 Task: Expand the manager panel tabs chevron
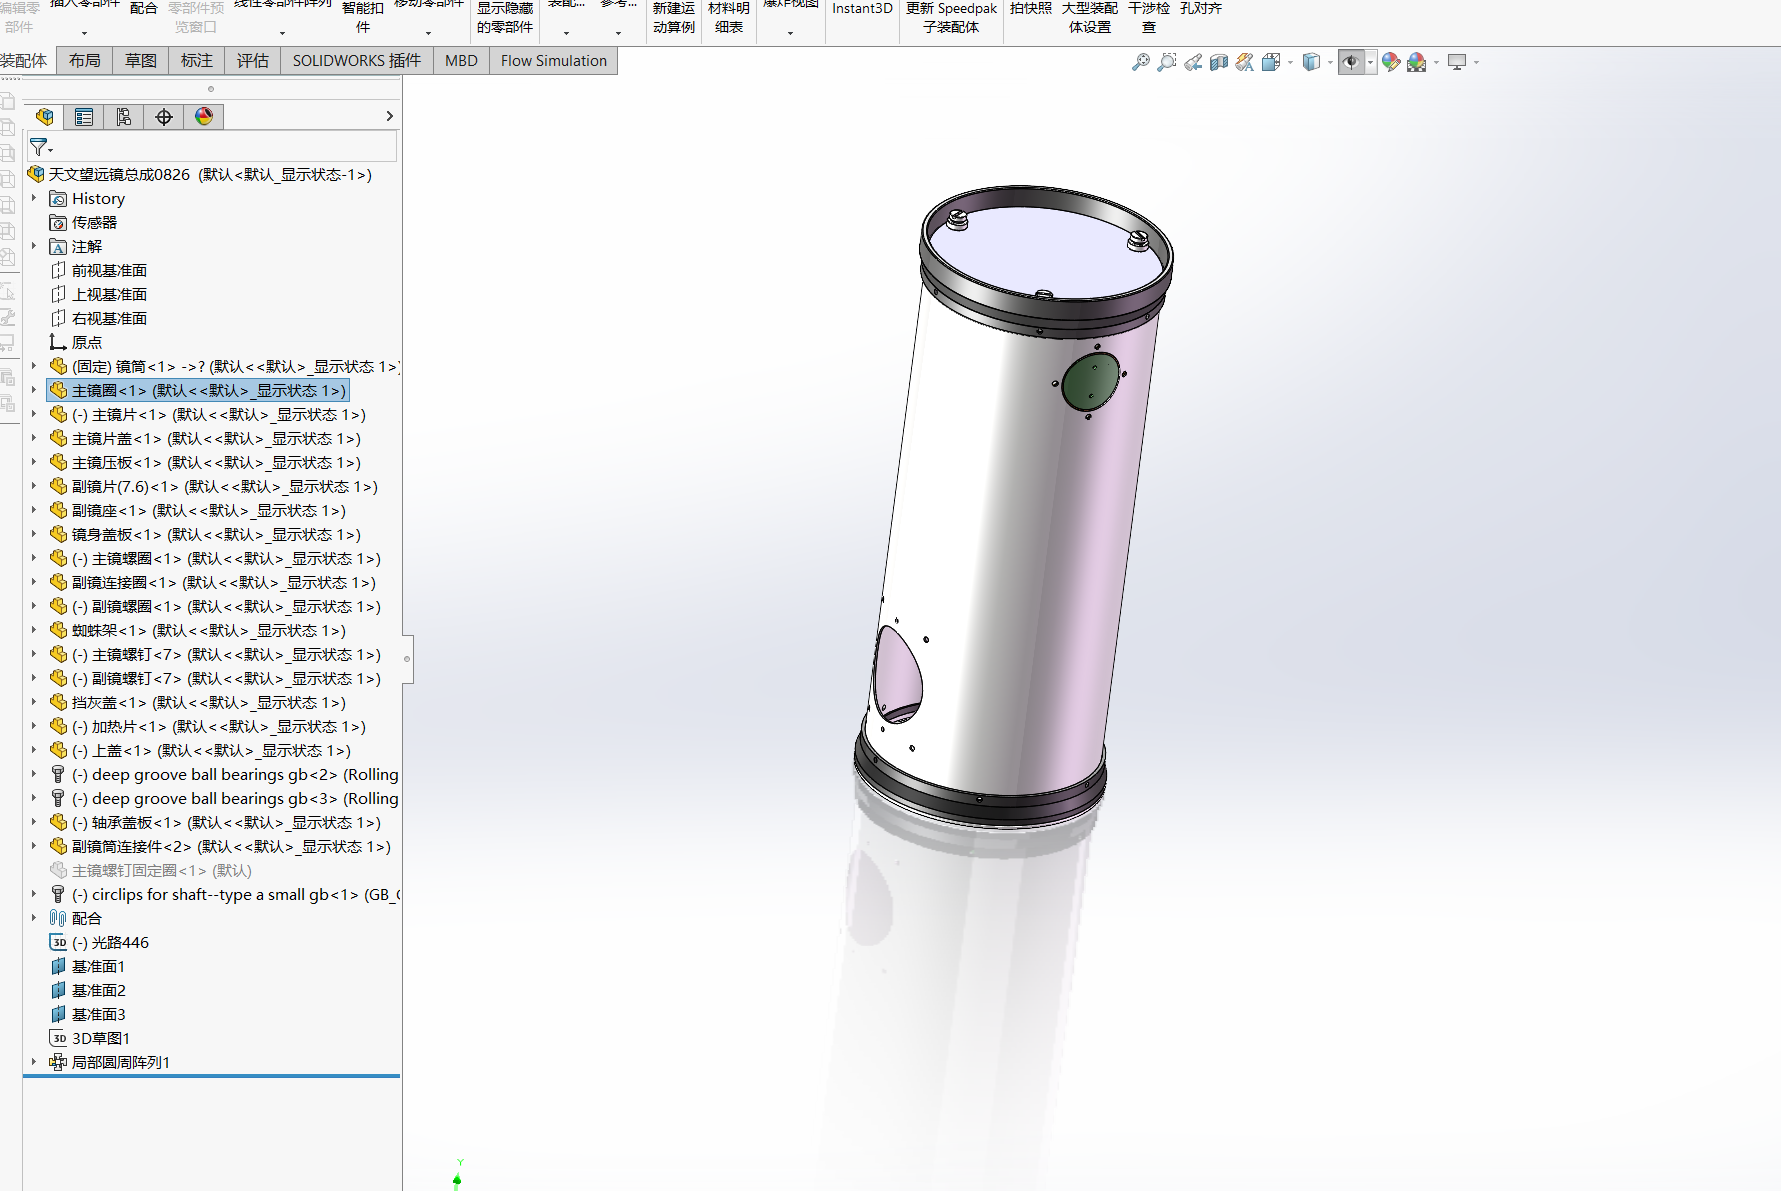[389, 117]
